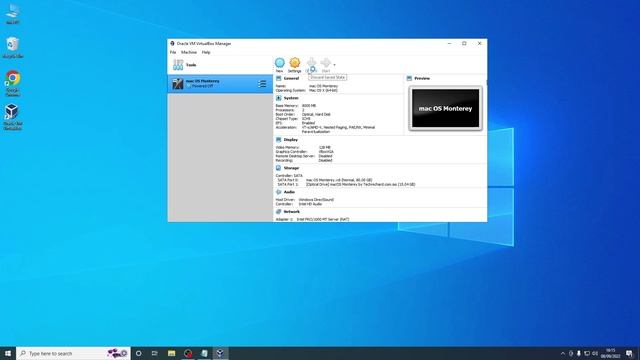Screen dimensions: 640x360
Task: Maximize the VirtualBox Manager window
Action: (x=464, y=43)
